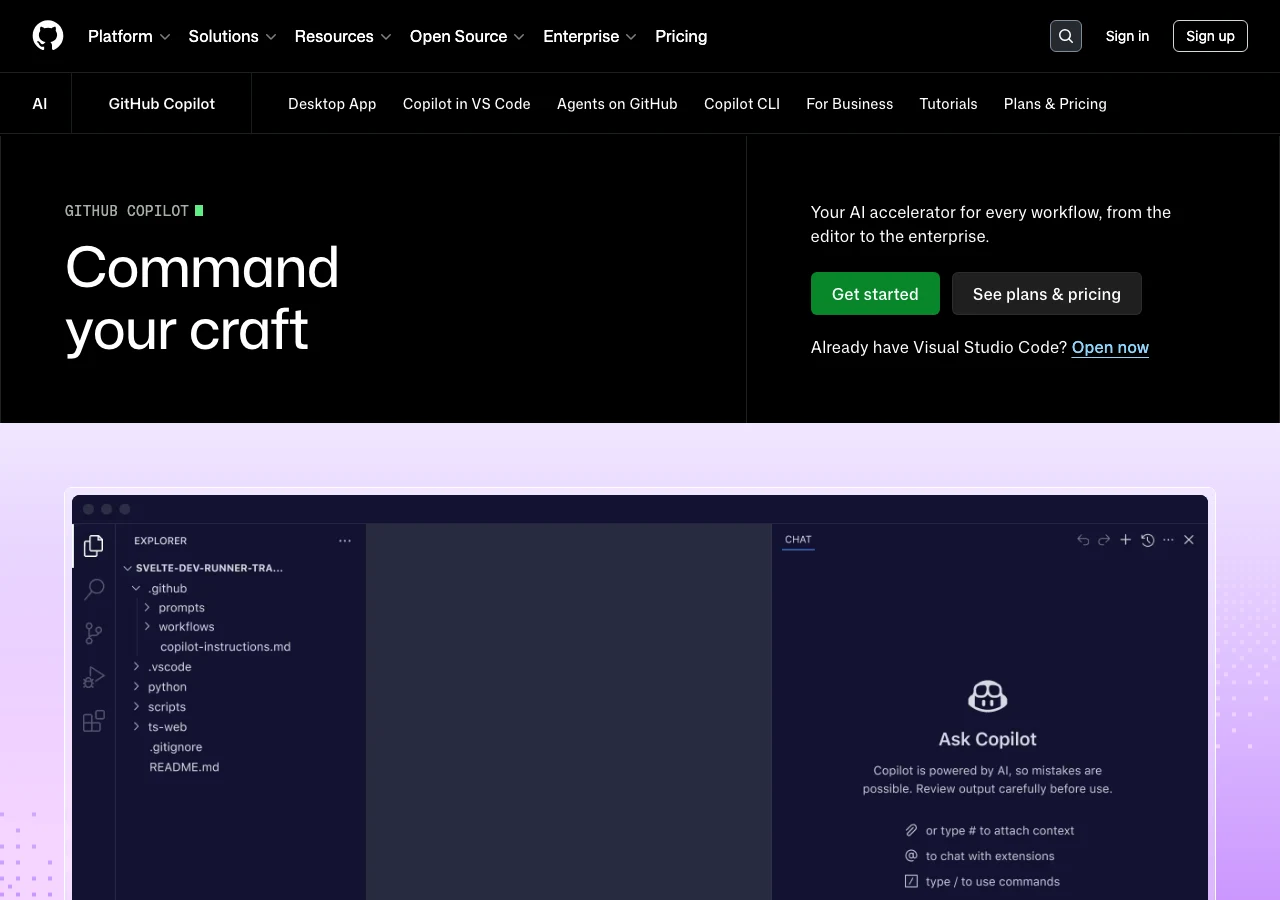Screen dimensions: 1280x900
Task: Open the Tutorials tab
Action: [x=949, y=104]
